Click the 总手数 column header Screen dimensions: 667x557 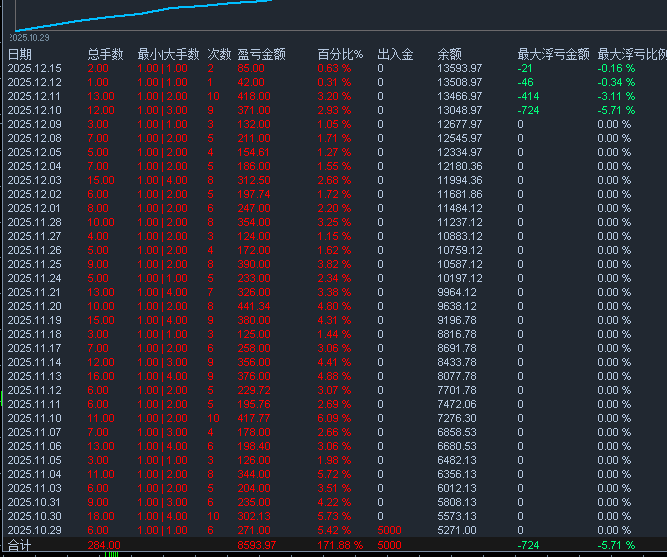click(x=105, y=54)
